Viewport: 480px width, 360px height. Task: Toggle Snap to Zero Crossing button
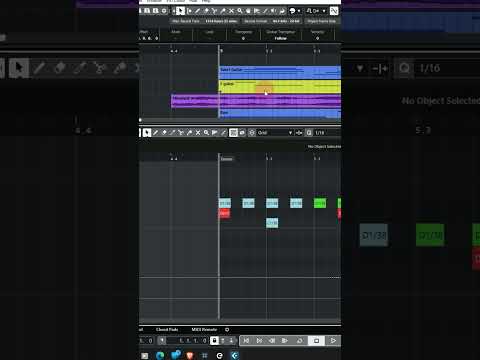pos(334,11)
